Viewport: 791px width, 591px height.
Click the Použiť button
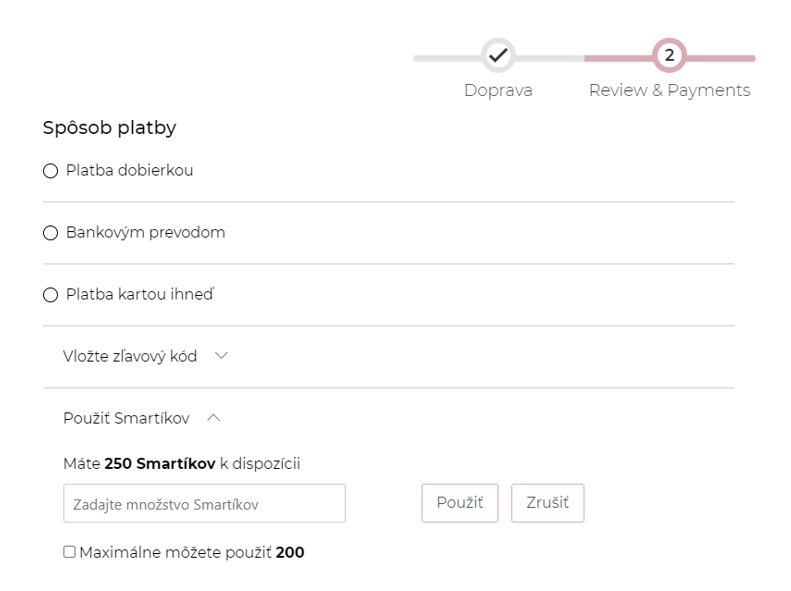coord(460,503)
